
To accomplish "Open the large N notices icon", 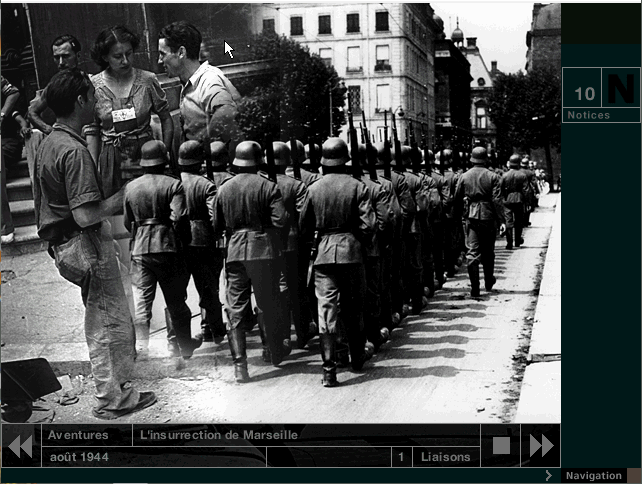I will (621, 89).
